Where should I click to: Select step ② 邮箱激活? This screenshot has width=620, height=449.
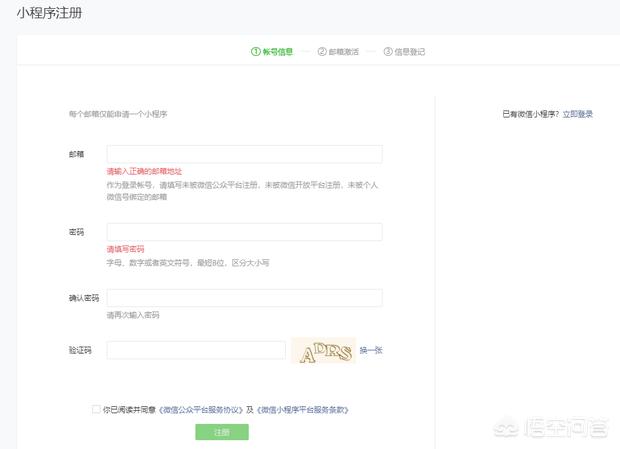(x=338, y=52)
